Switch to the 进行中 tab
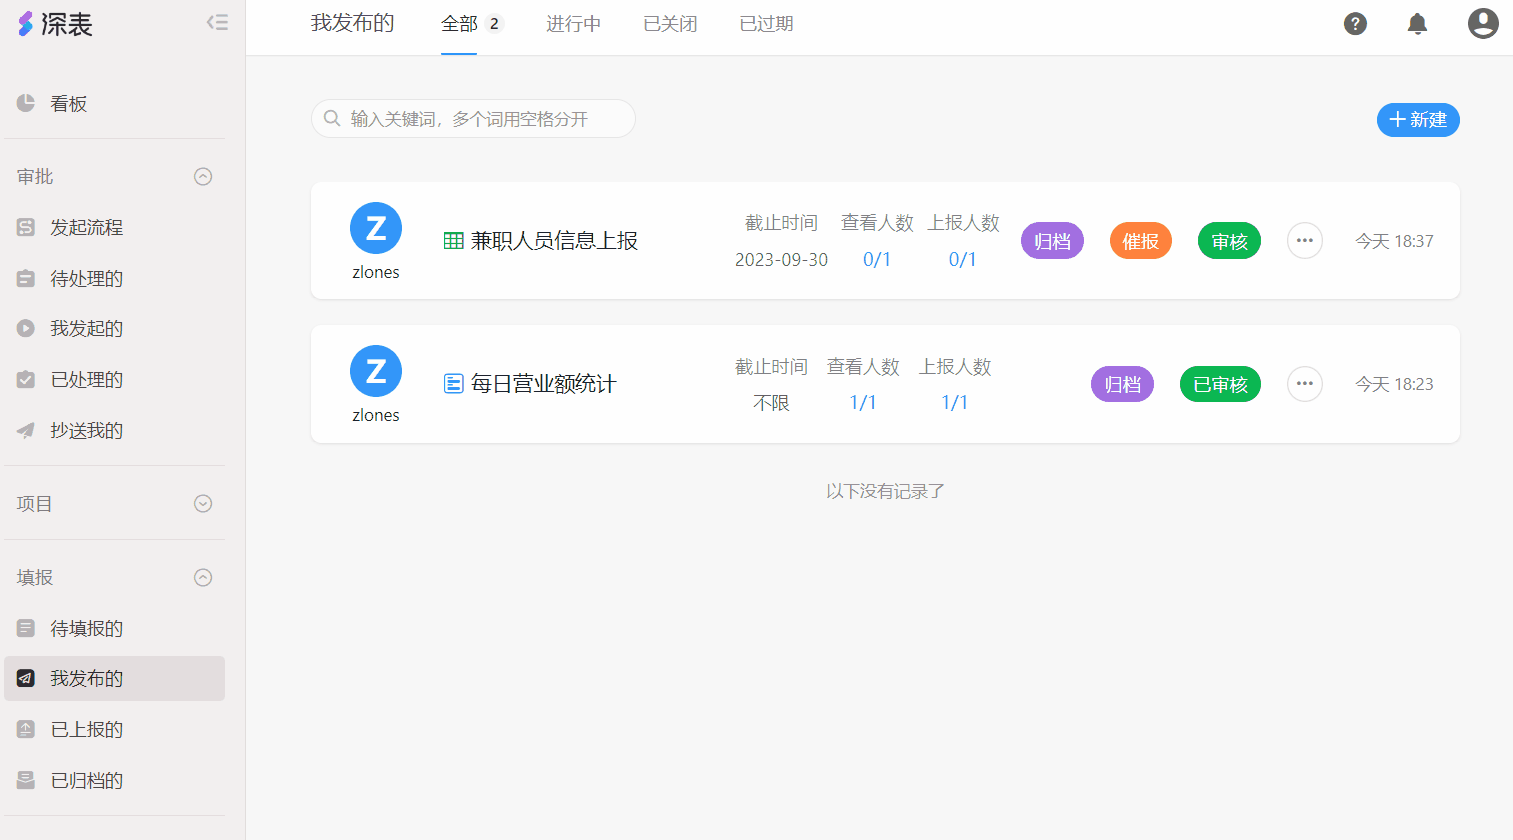This screenshot has width=1513, height=840. pos(573,24)
